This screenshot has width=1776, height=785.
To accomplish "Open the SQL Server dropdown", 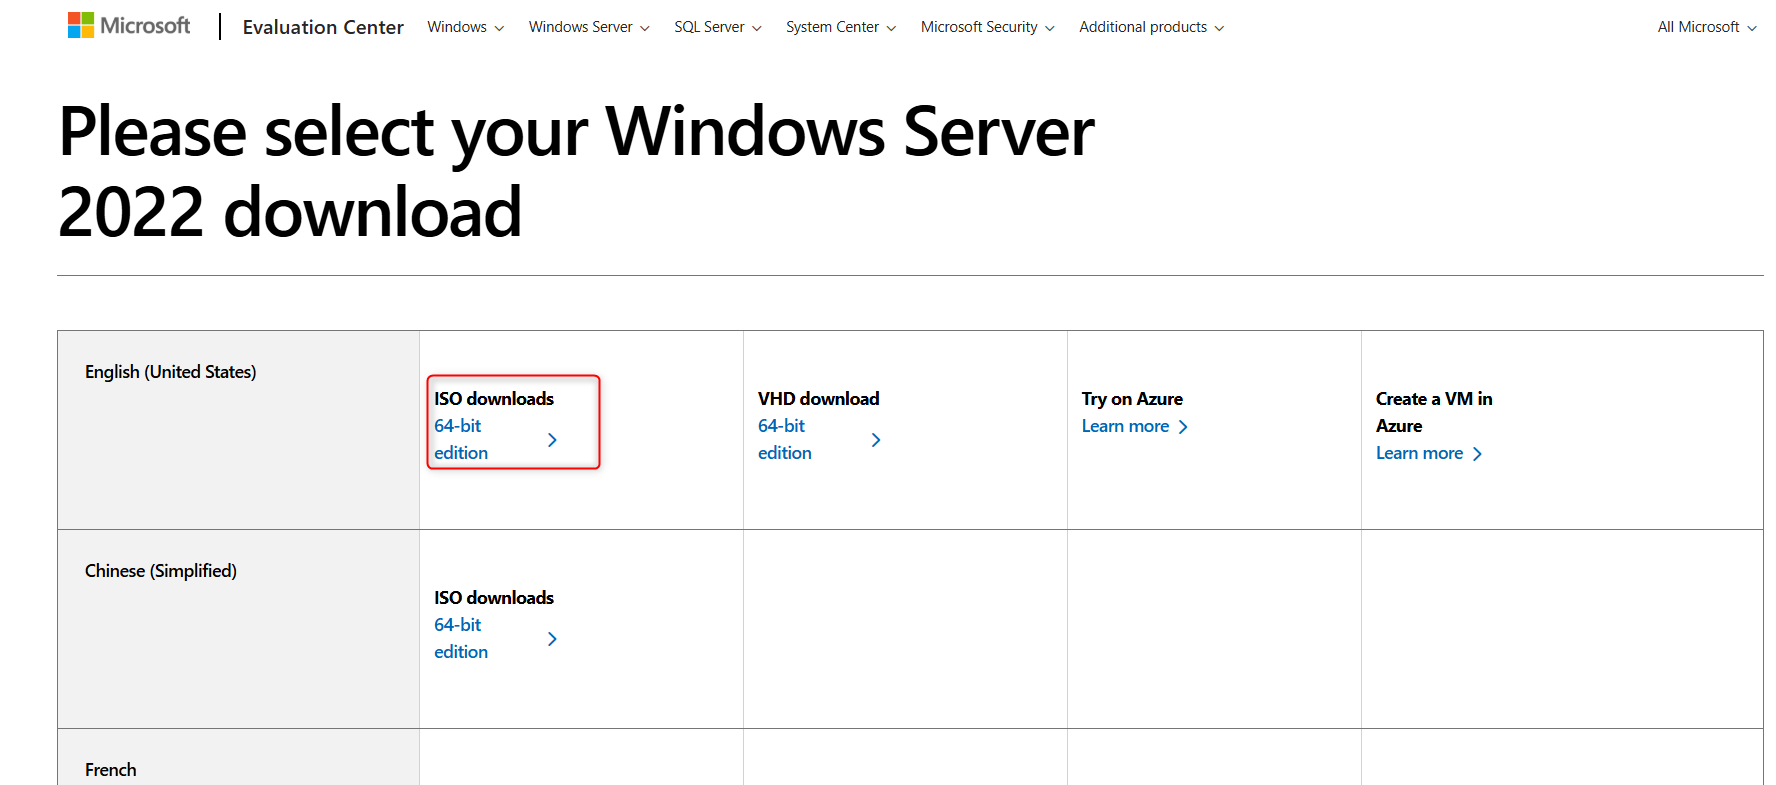I will click(x=718, y=27).
